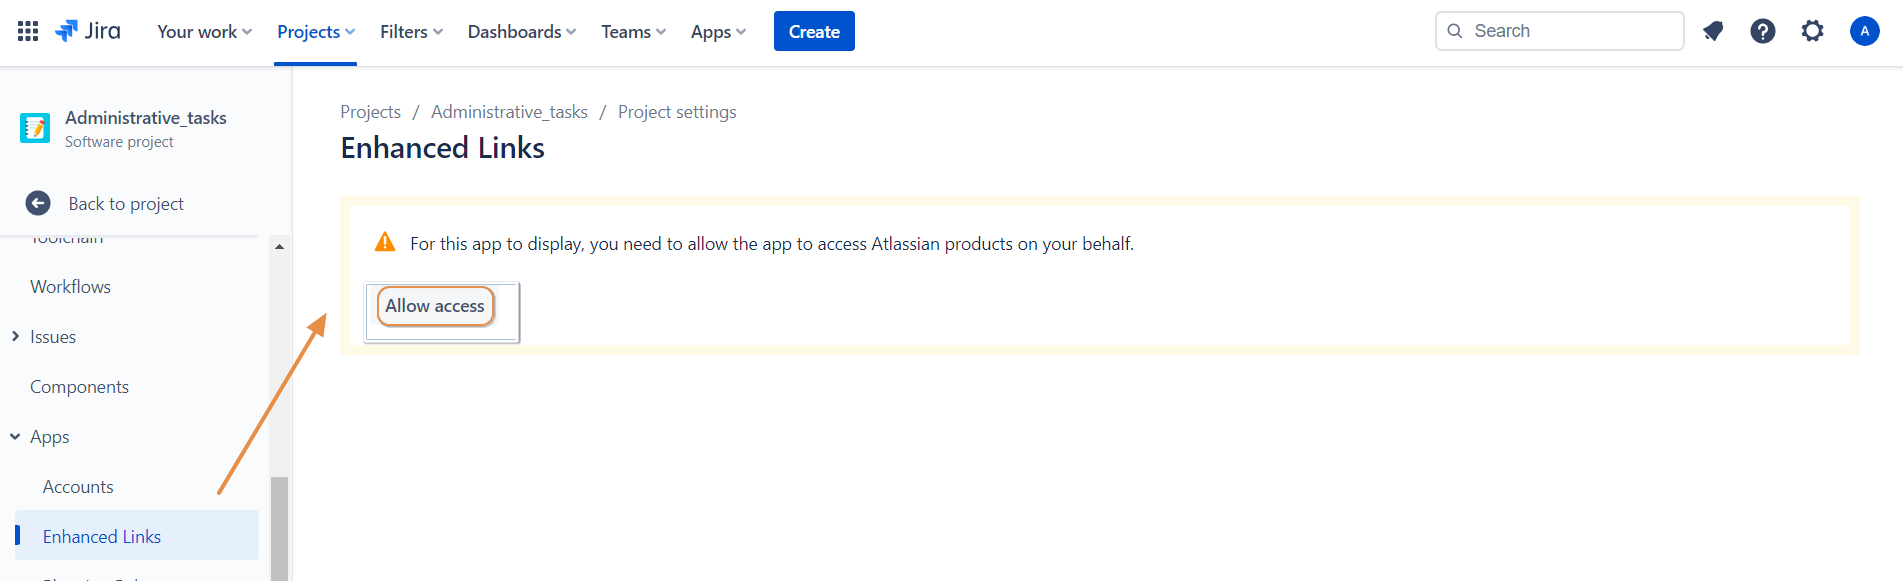
Task: Open the Your work dropdown
Action: click(x=204, y=32)
